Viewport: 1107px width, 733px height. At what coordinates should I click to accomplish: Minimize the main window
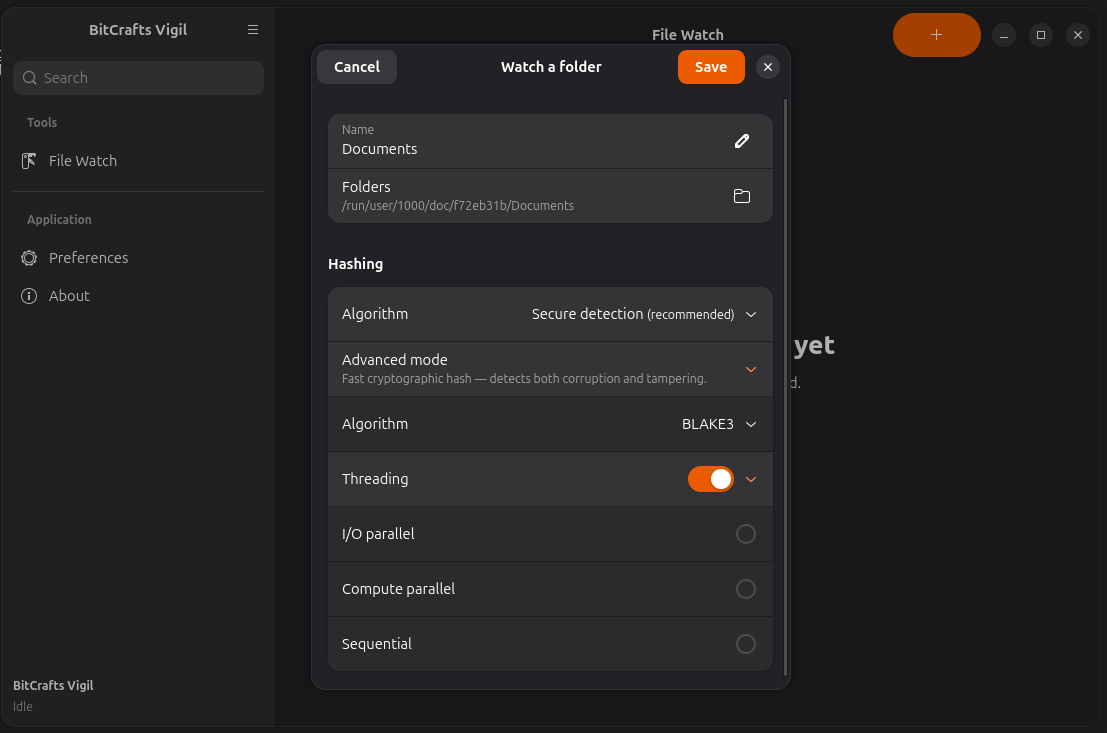[1003, 35]
